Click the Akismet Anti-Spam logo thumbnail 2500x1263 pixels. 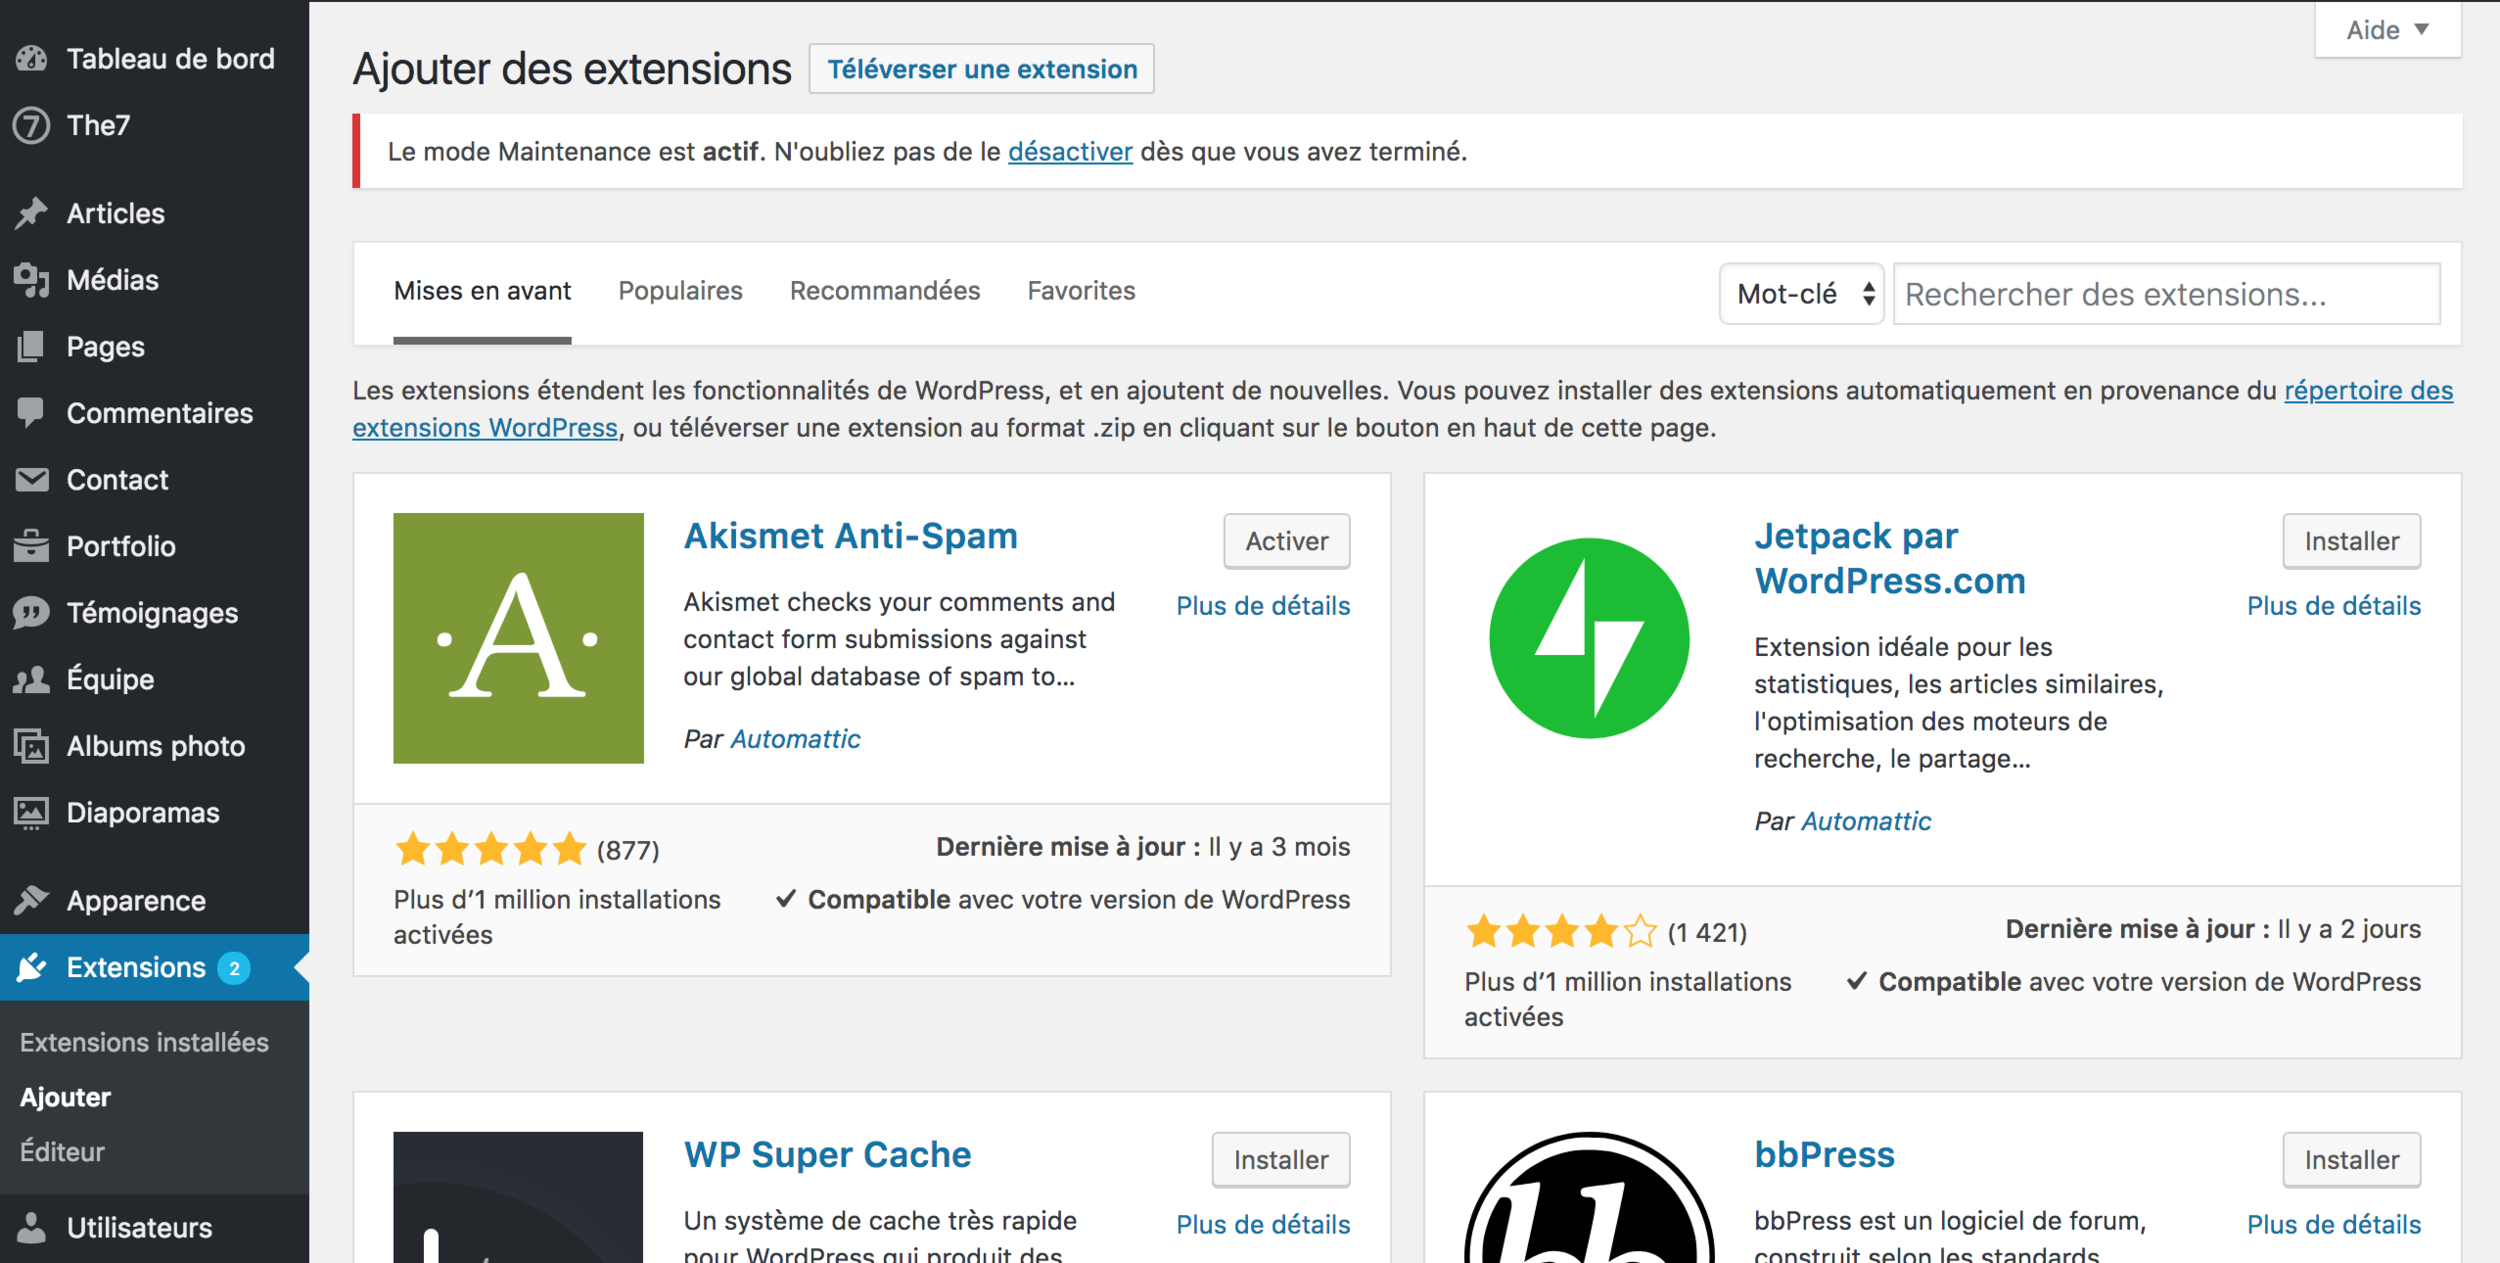pyautogui.click(x=518, y=638)
